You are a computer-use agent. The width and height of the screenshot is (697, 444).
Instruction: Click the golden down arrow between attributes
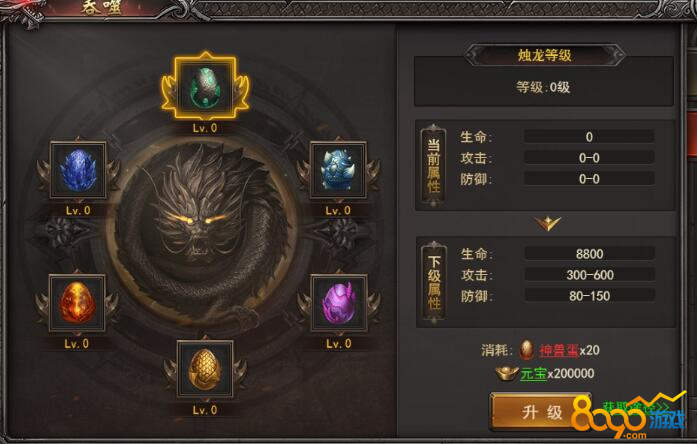pos(548,223)
